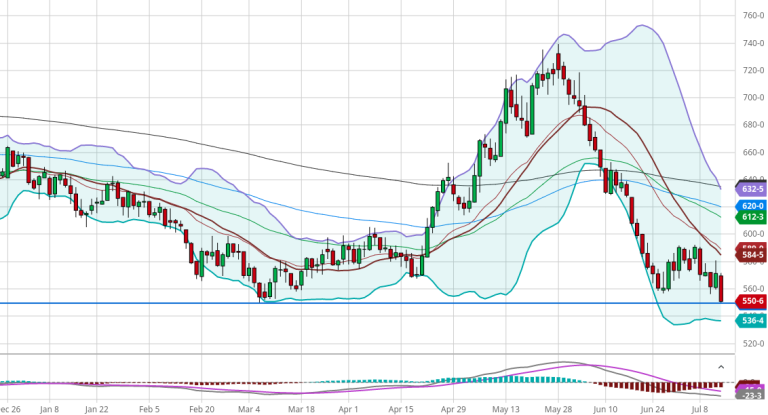This screenshot has height=415, width=768.
Task: Click the 700-0 price axis tick
Action: pyautogui.click(x=754, y=98)
